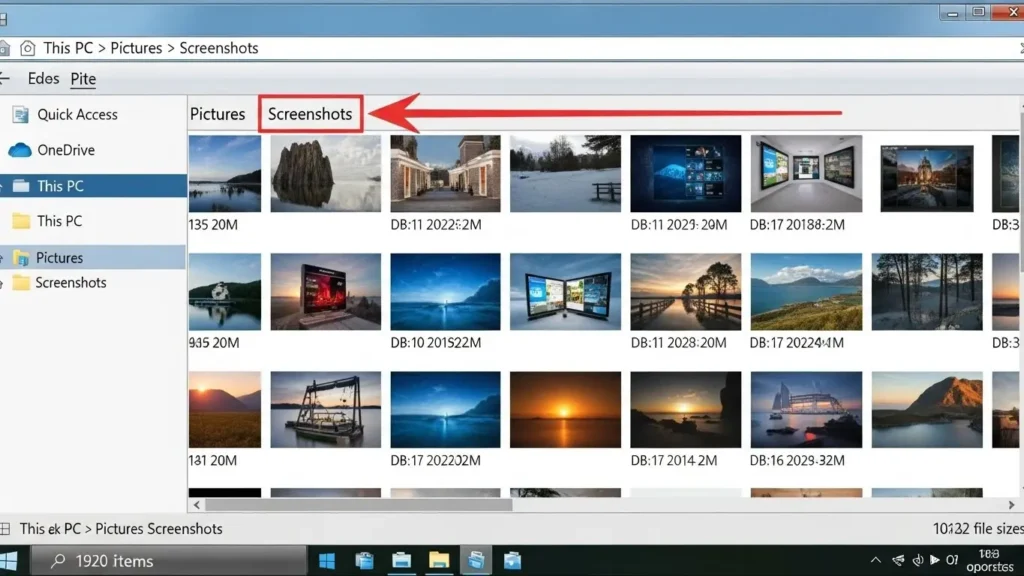1024x576 pixels.
Task: Click the path link in the status bar
Action: pyautogui.click(x=120, y=528)
